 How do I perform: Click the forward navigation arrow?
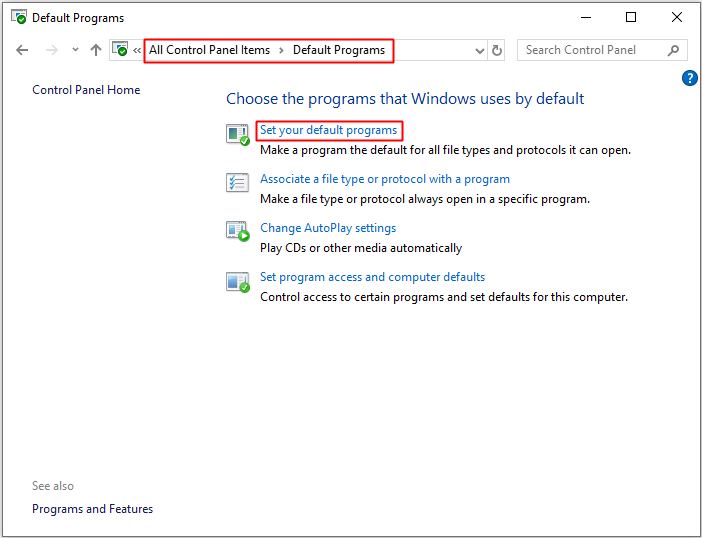coord(52,50)
